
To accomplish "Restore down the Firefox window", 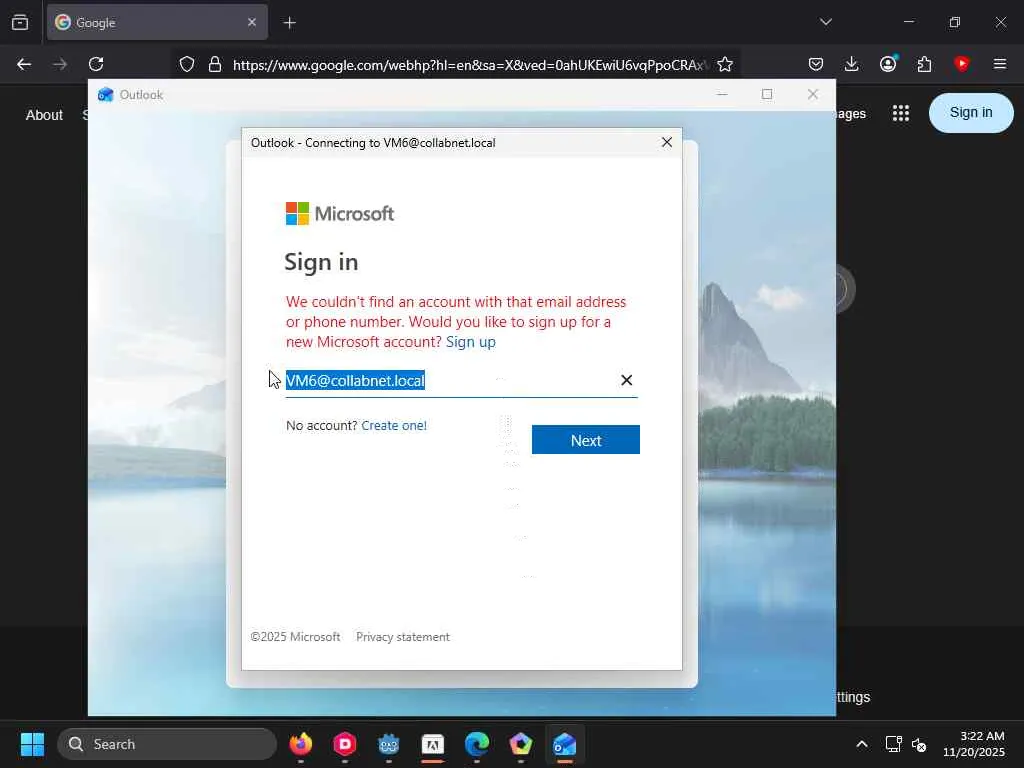I will pos(954,22).
